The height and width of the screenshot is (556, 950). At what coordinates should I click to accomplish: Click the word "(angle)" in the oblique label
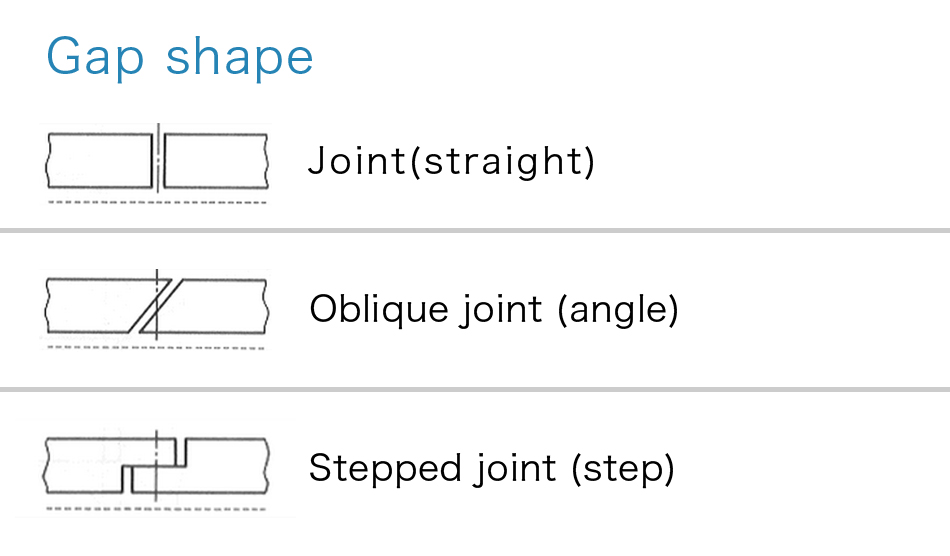click(x=617, y=309)
